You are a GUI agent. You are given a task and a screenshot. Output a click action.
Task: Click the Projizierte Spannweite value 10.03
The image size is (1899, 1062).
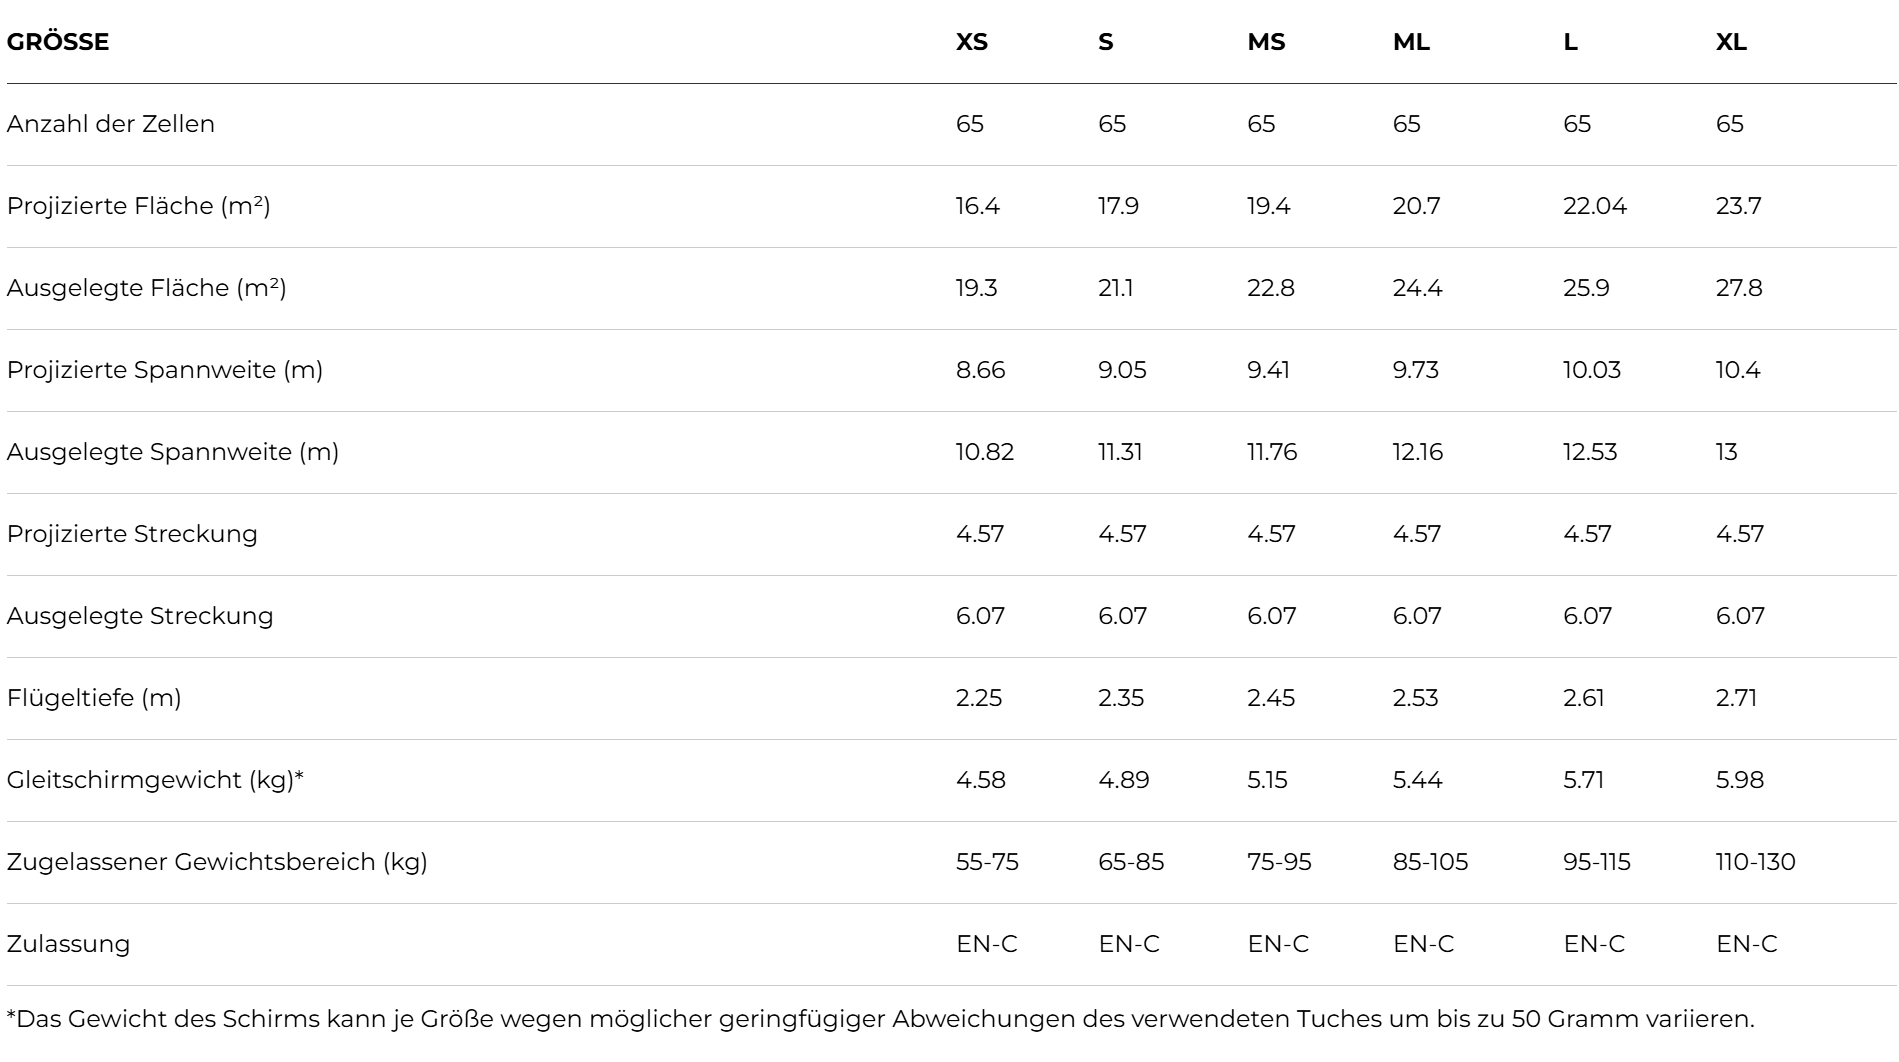click(1591, 370)
